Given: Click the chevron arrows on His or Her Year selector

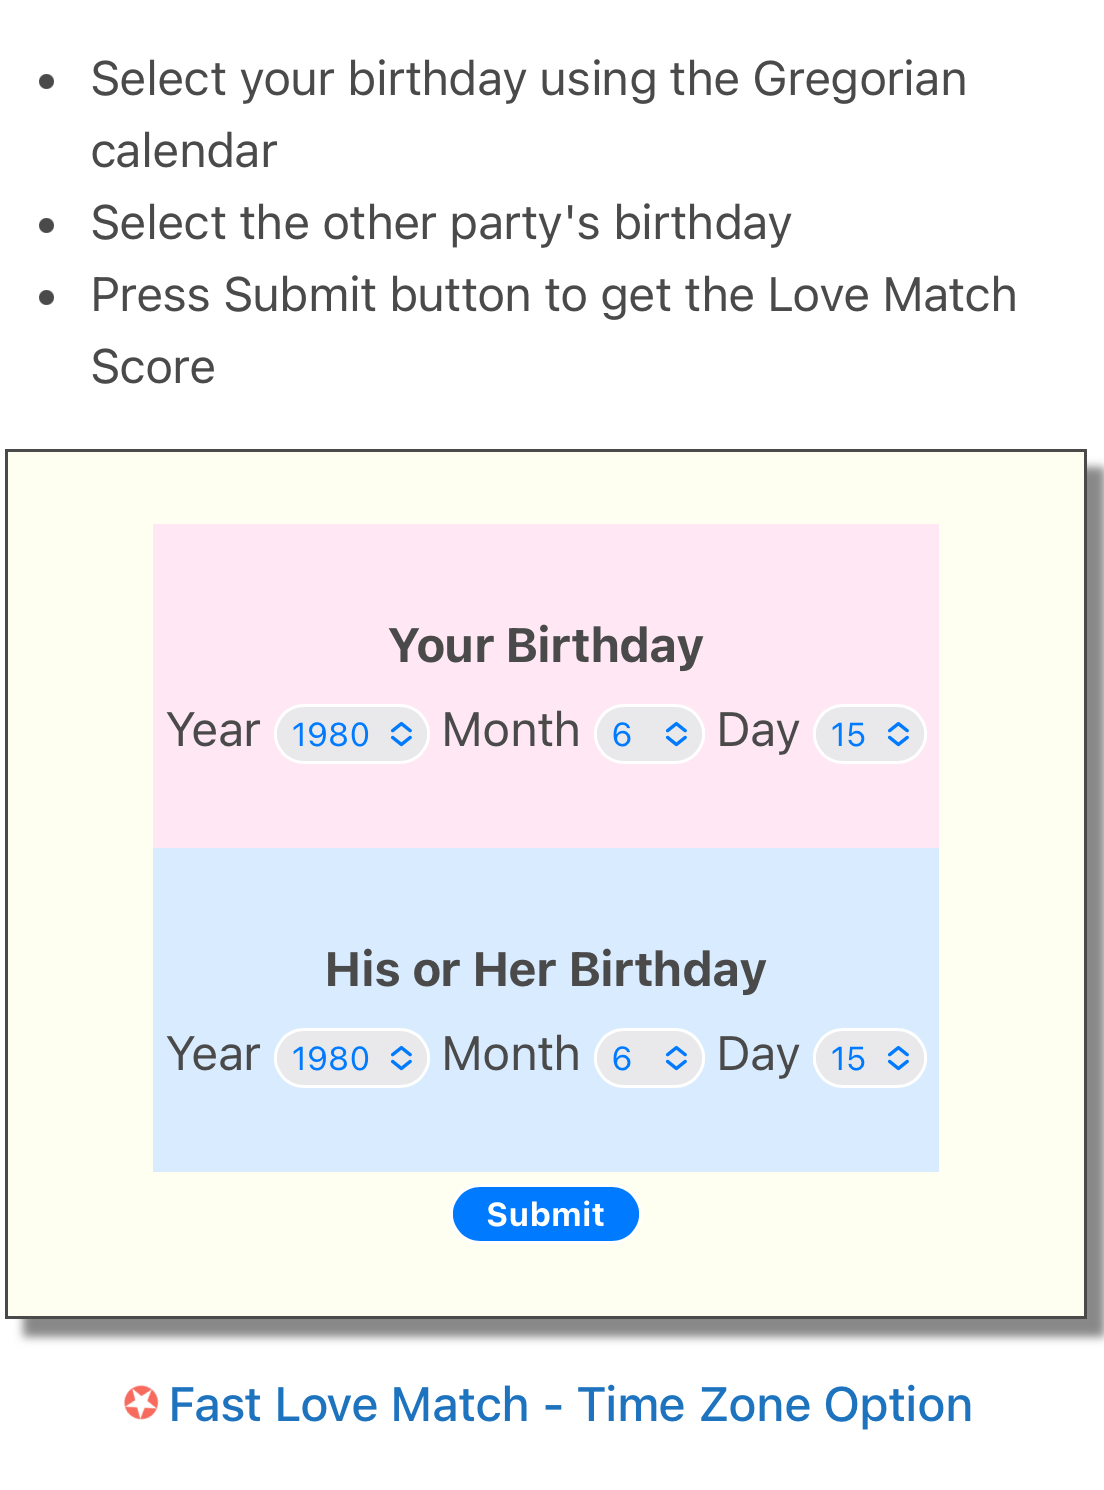Looking at the screenshot, I should coord(401,1058).
